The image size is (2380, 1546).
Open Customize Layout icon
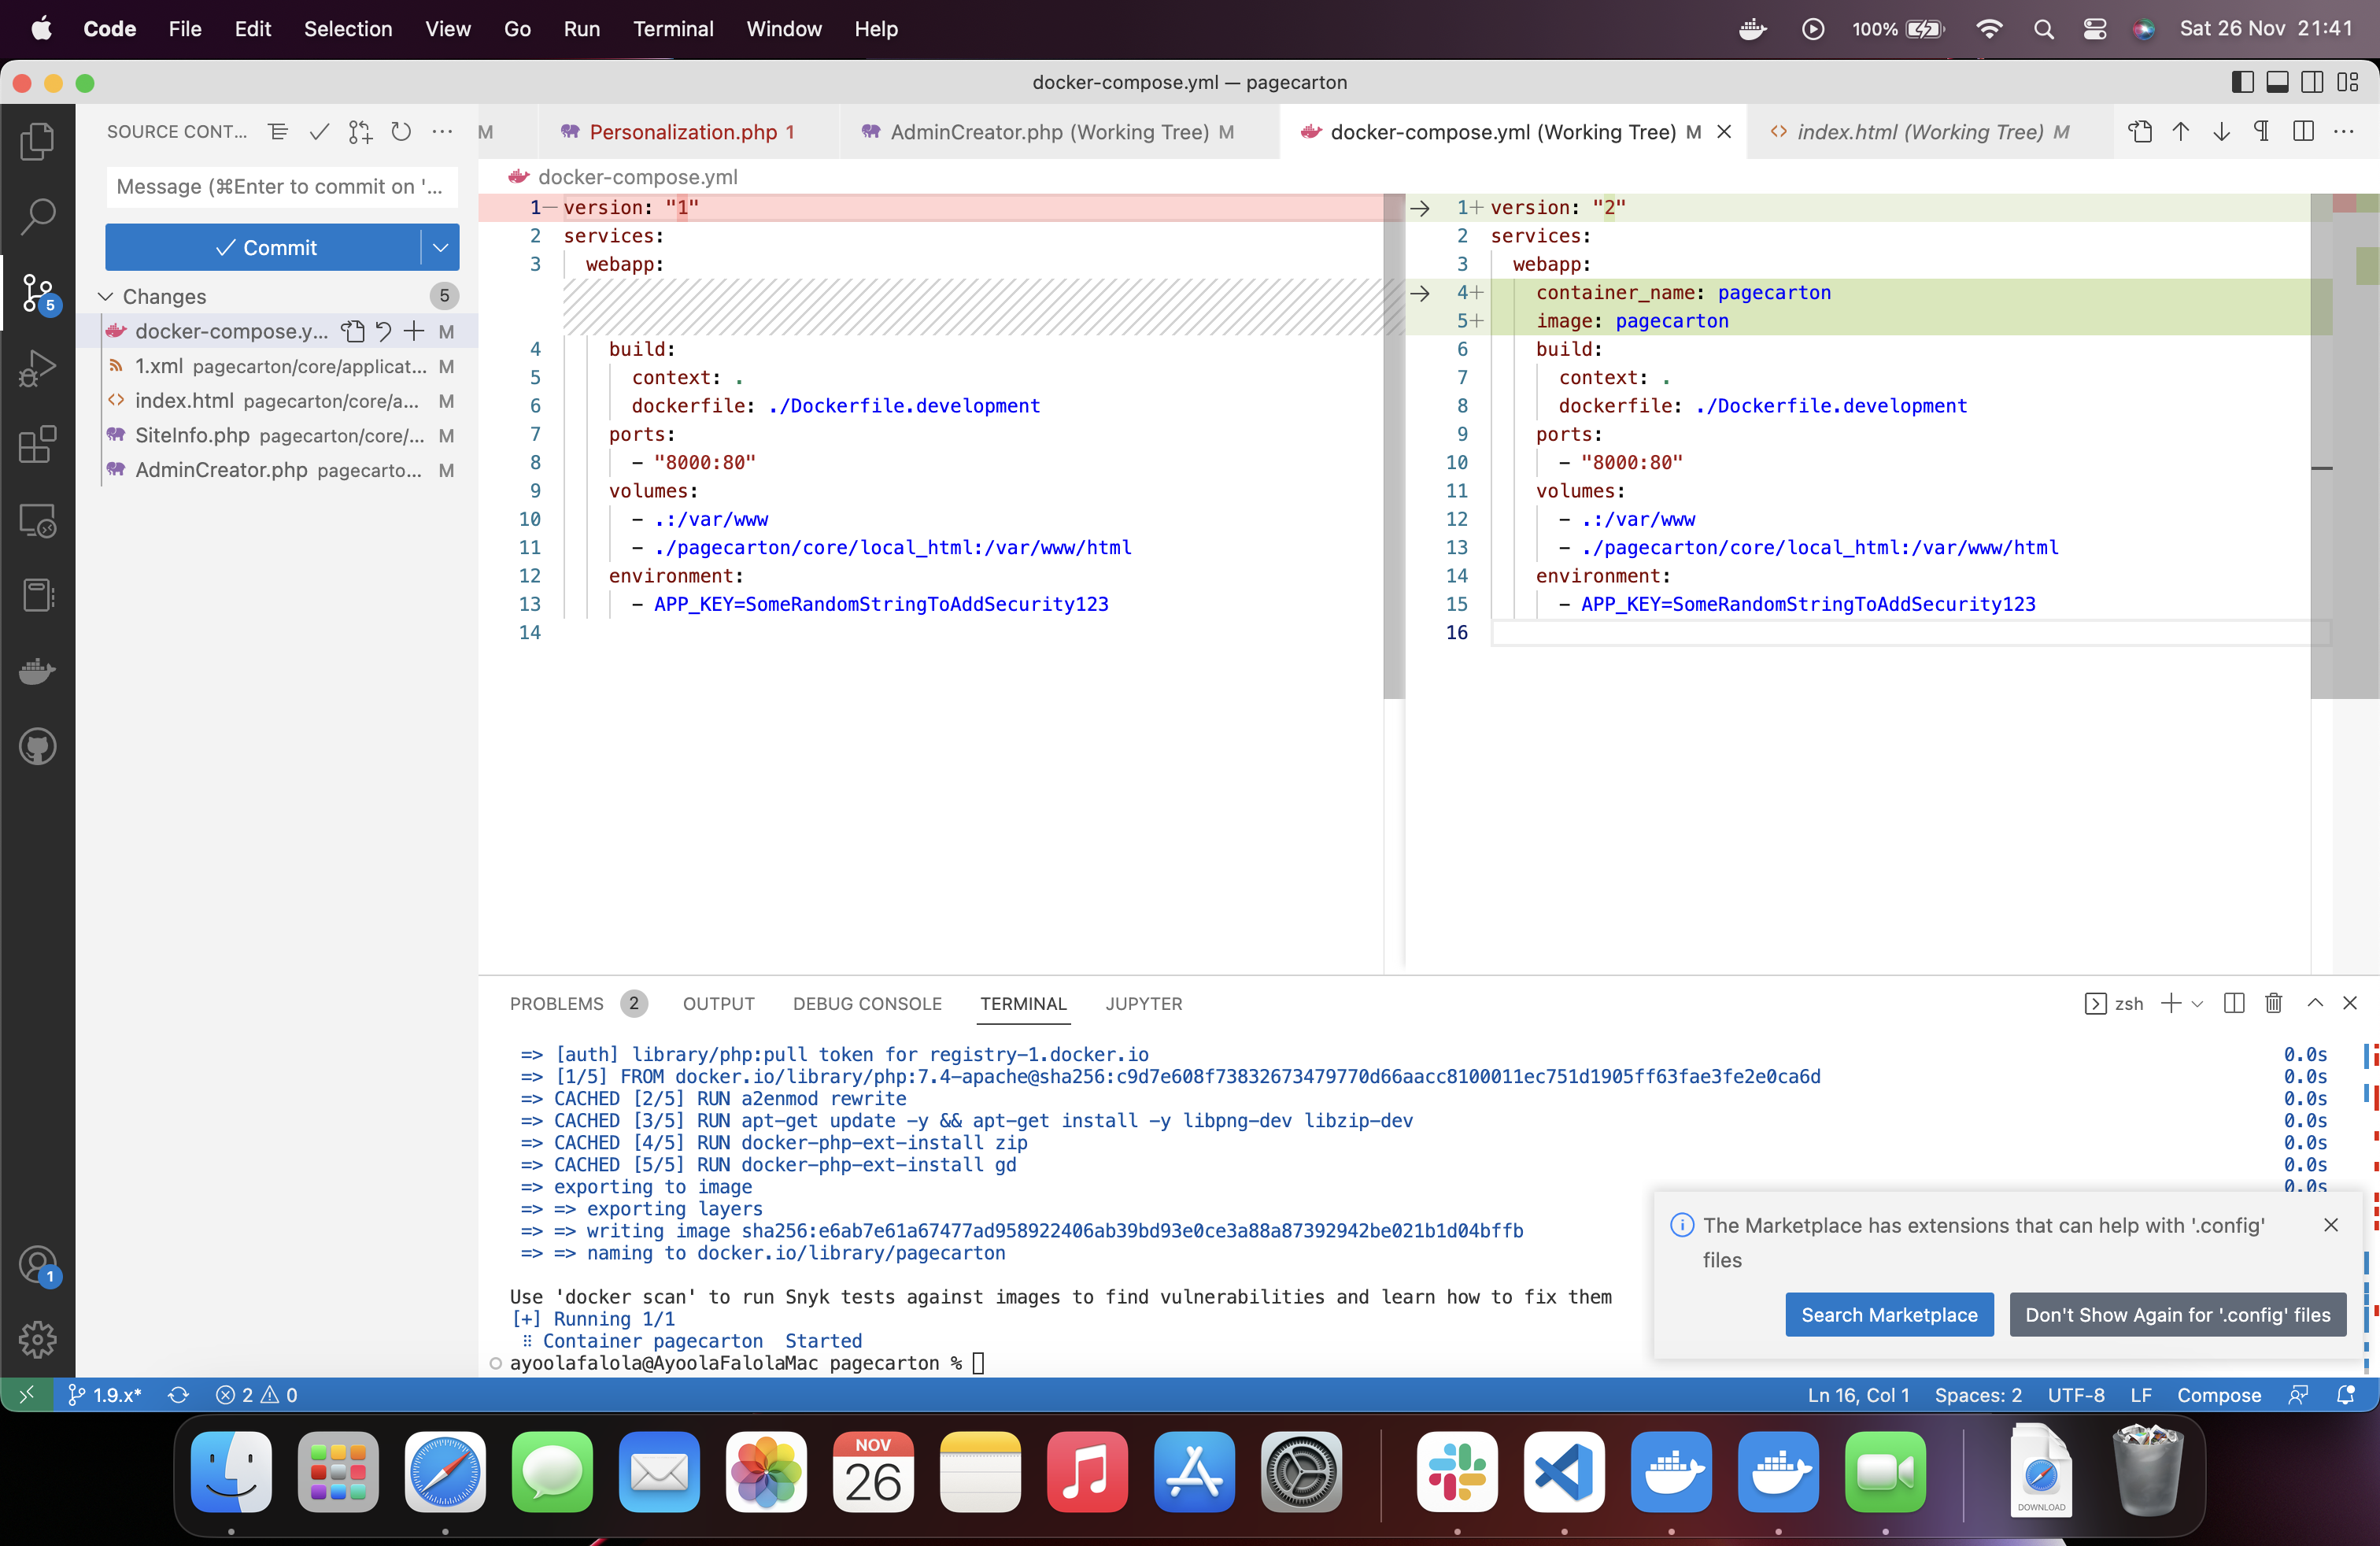coord(2348,82)
